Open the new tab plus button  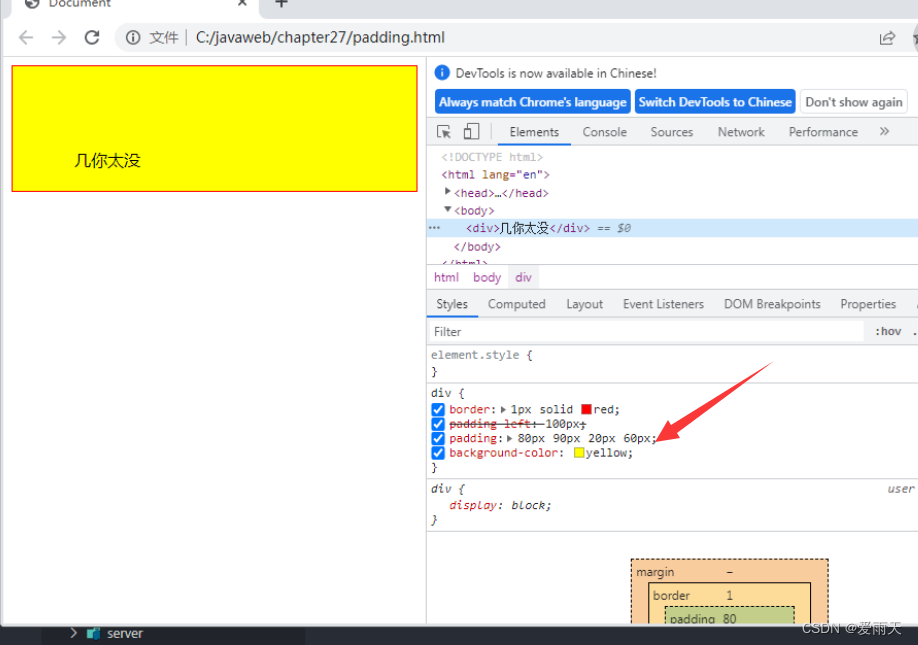[x=282, y=4]
